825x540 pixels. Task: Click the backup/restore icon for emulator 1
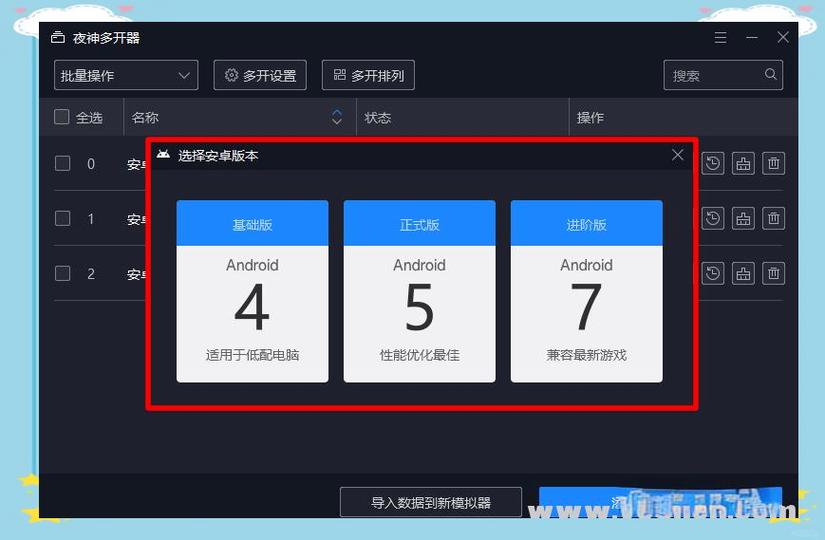[713, 218]
